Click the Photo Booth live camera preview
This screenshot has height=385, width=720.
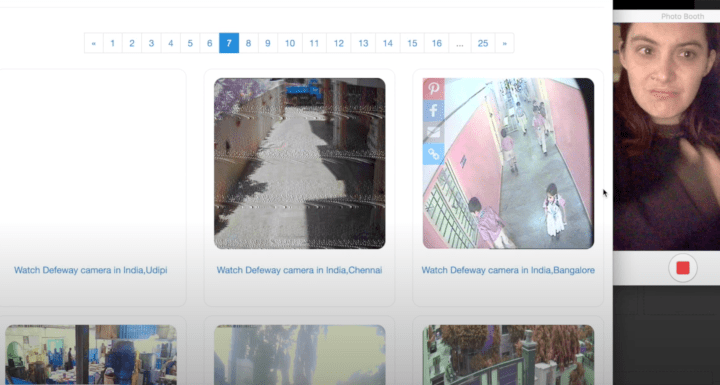point(667,136)
